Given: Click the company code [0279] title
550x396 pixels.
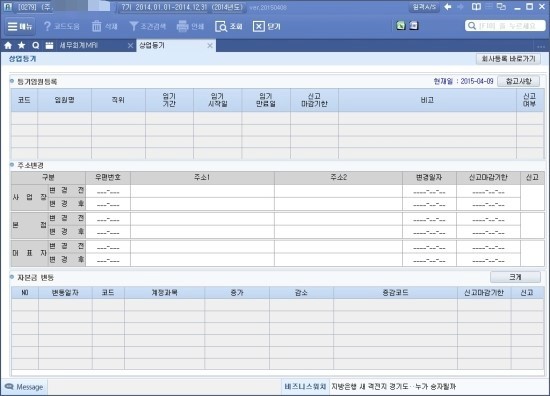Looking at the screenshot, I should pyautogui.click(x=27, y=7).
